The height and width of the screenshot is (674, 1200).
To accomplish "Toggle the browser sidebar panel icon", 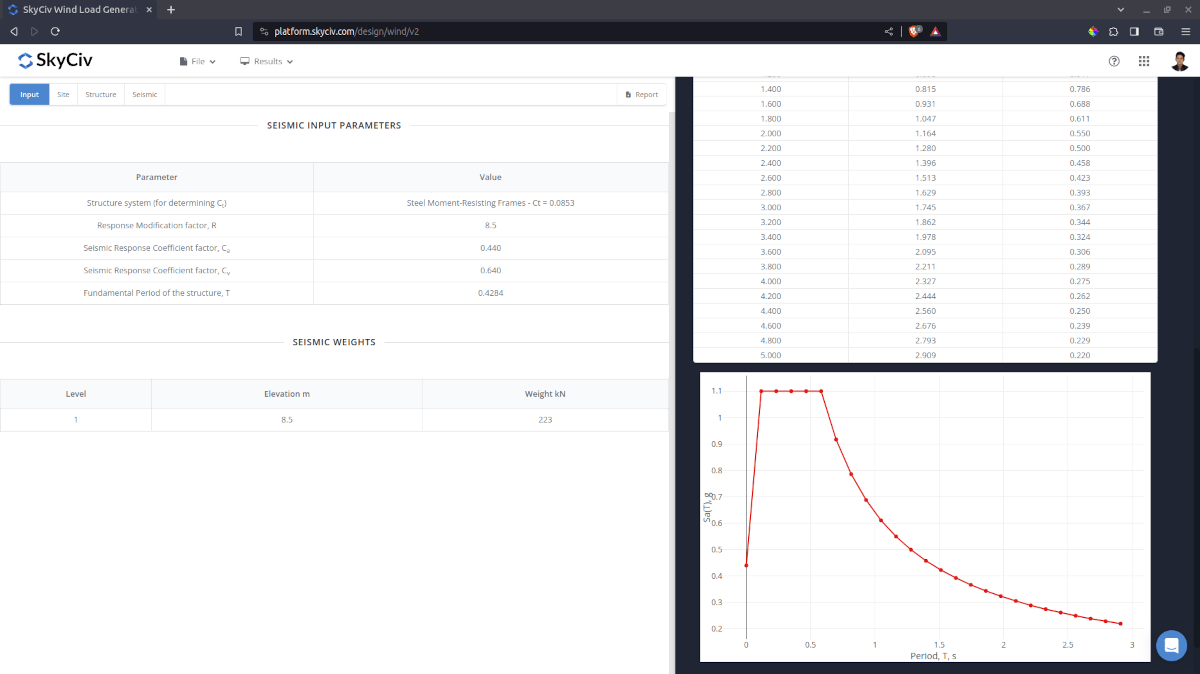I will (1133, 31).
